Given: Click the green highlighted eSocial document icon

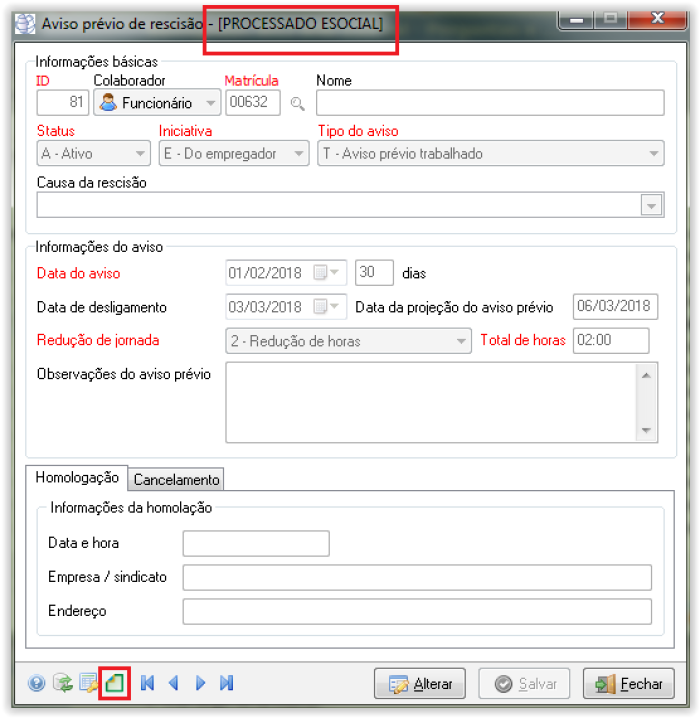Looking at the screenshot, I should pos(114,684).
